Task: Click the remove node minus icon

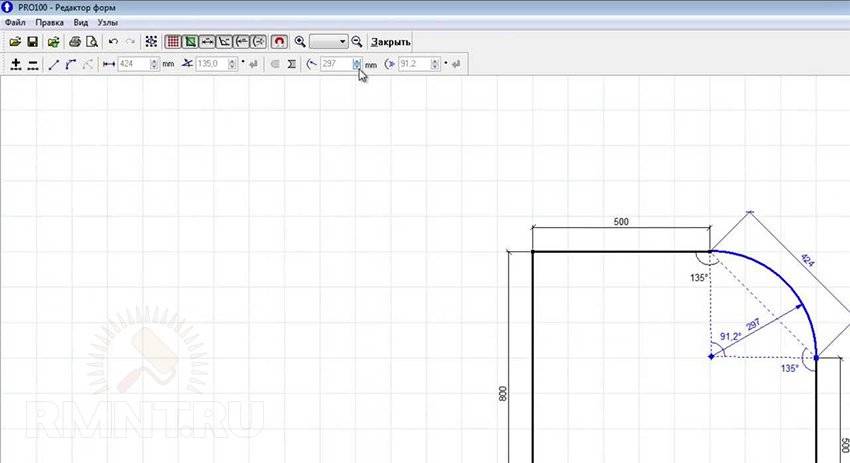Action: point(33,65)
